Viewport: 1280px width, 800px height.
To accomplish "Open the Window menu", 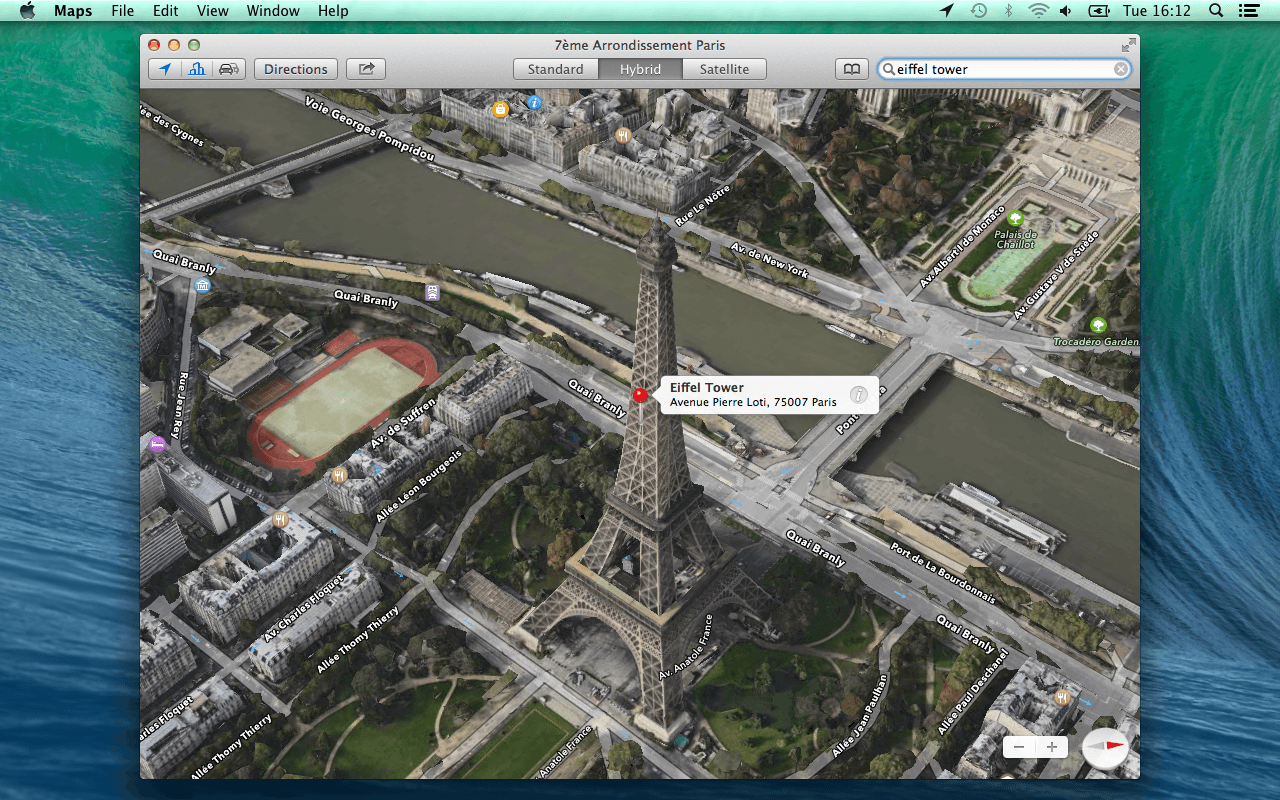I will [273, 11].
